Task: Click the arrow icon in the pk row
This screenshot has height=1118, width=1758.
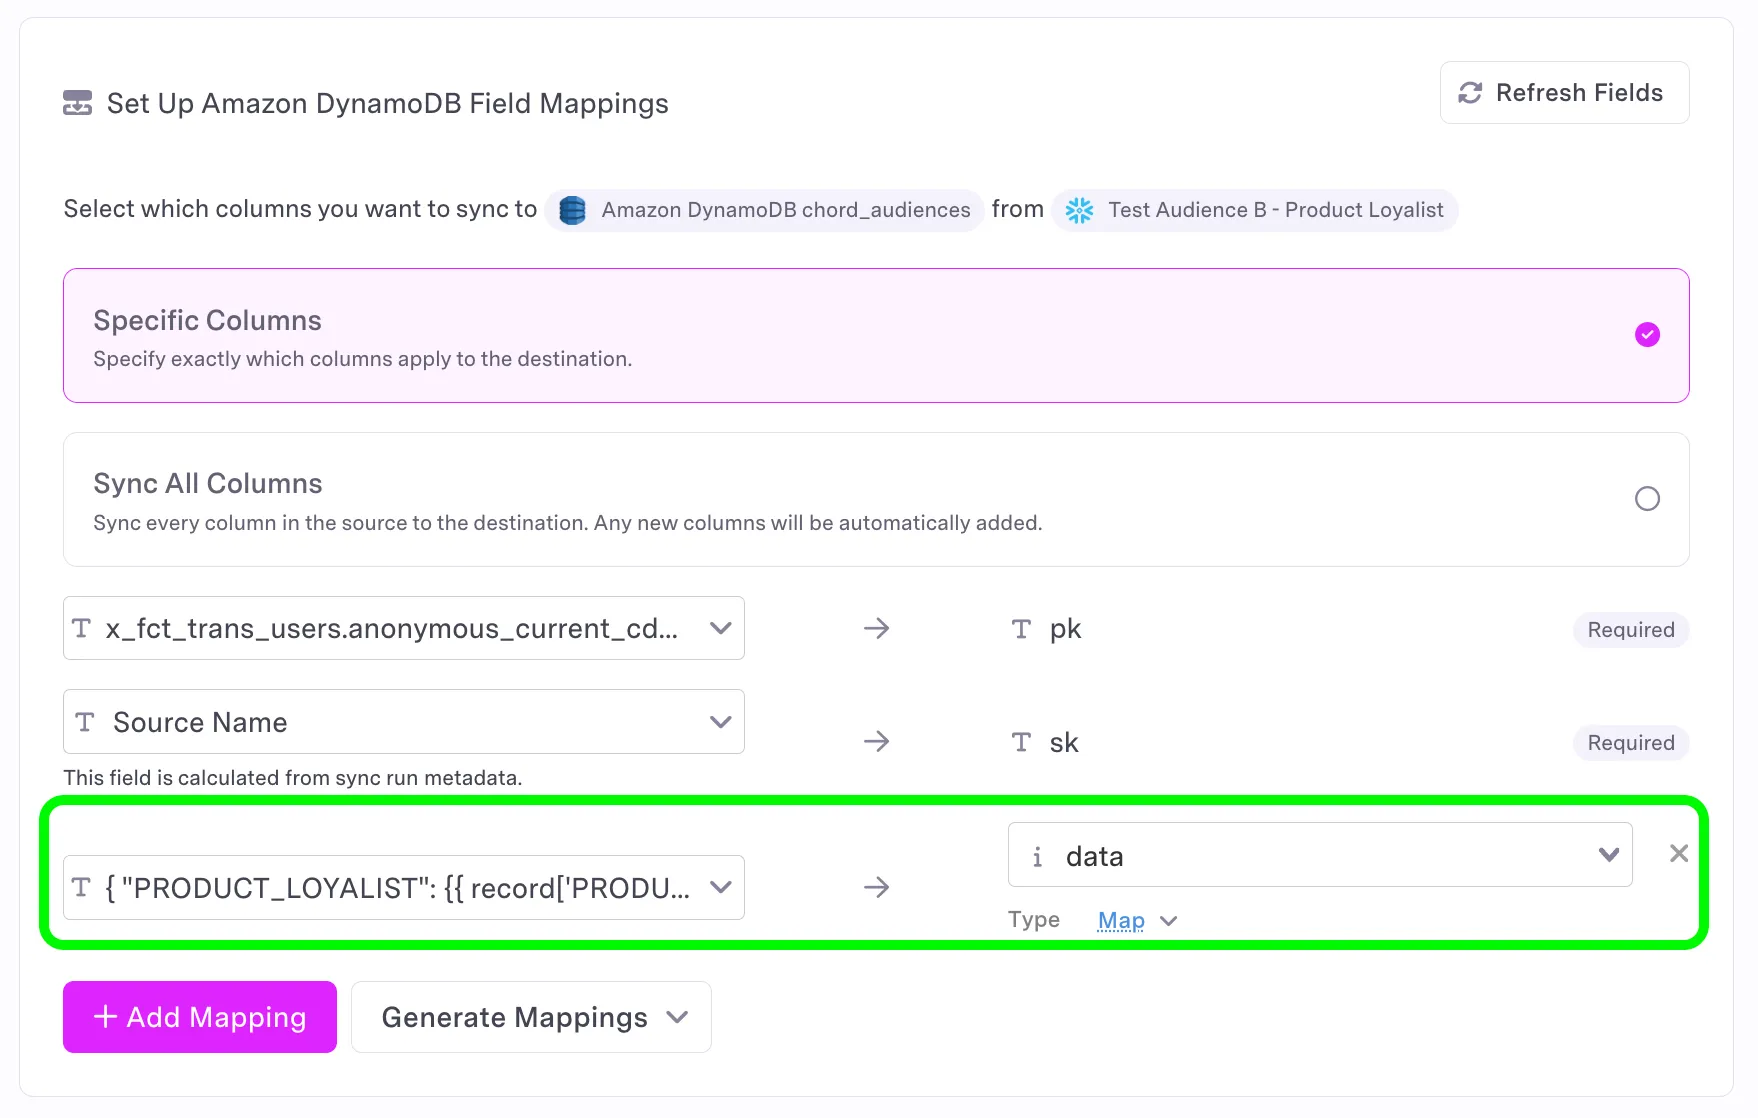Action: click(x=877, y=628)
